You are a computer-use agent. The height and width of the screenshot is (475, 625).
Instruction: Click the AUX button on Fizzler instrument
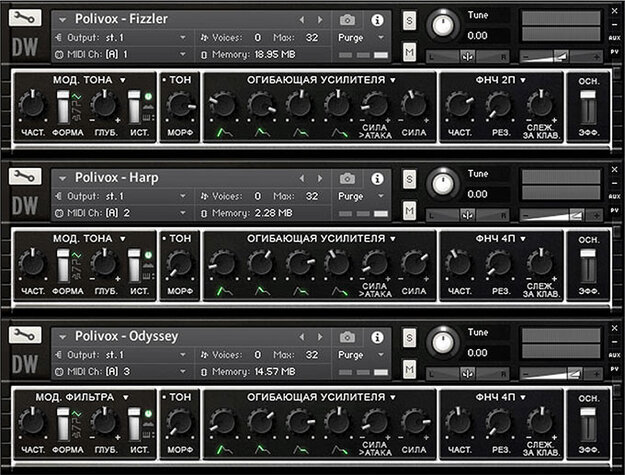pyautogui.click(x=614, y=38)
